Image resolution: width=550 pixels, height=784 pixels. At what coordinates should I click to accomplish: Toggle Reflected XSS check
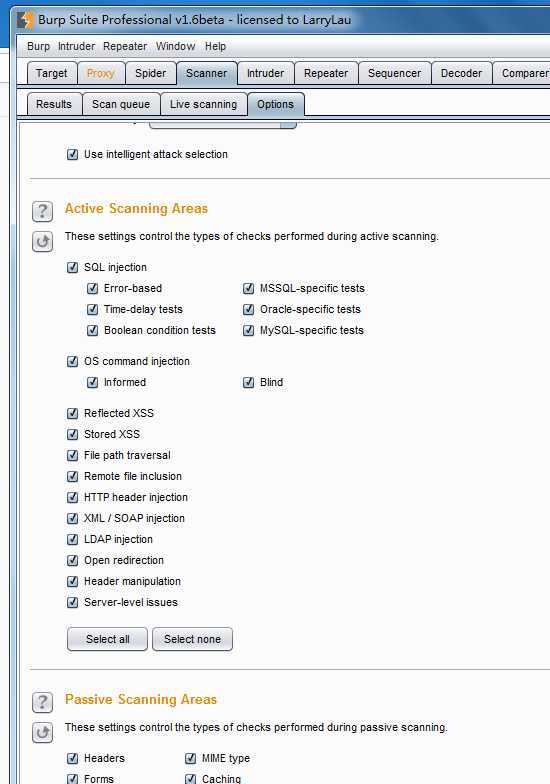[x=72, y=413]
